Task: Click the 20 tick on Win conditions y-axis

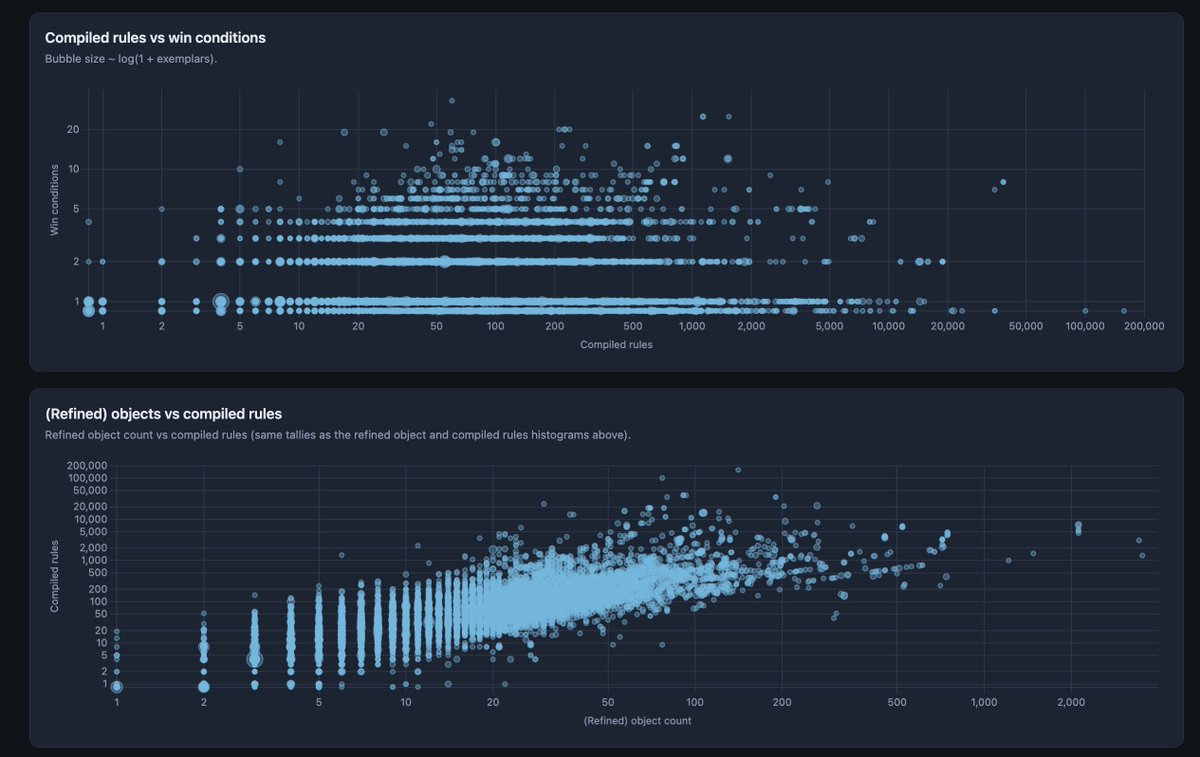Action: [x=73, y=129]
